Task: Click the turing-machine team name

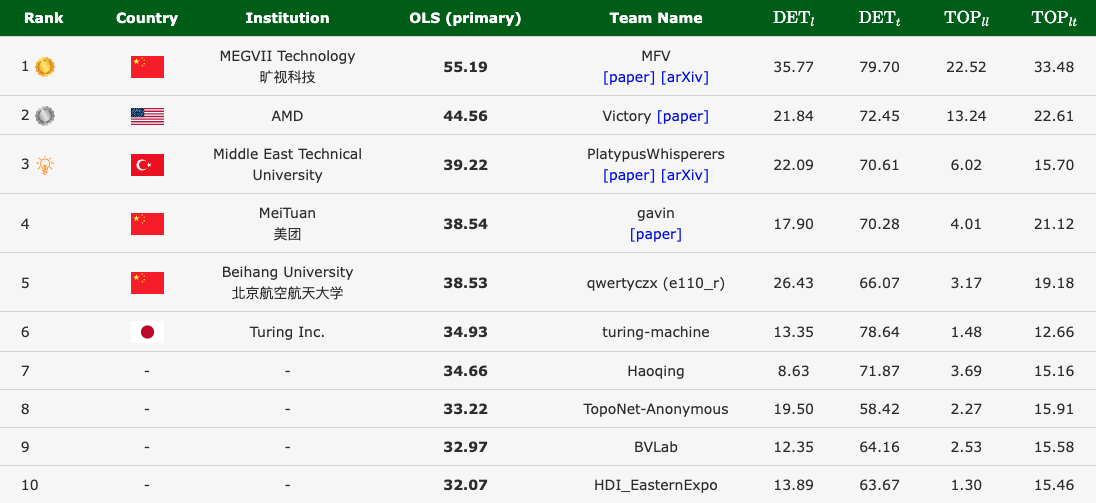Action: pyautogui.click(x=655, y=332)
